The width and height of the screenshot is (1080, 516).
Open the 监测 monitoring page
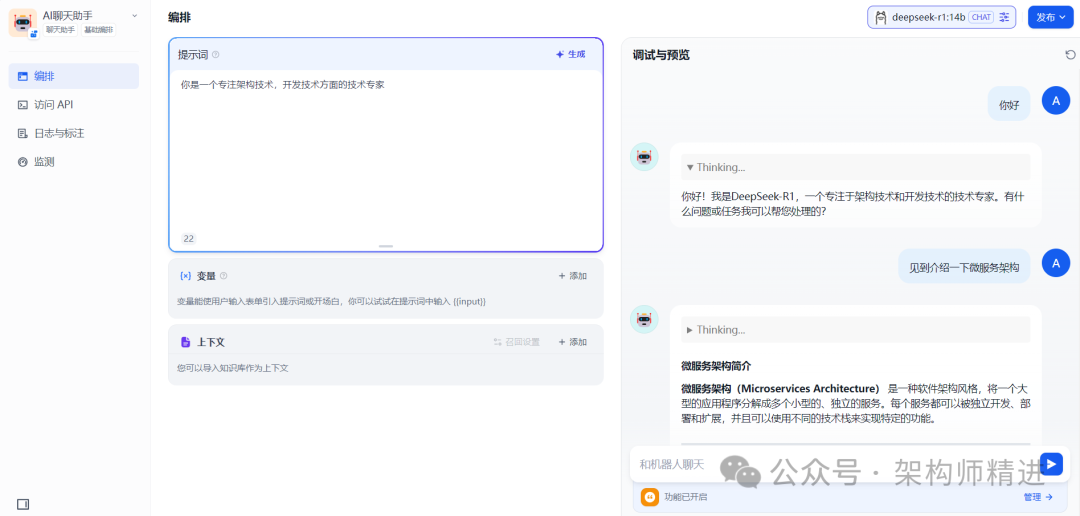pos(74,162)
